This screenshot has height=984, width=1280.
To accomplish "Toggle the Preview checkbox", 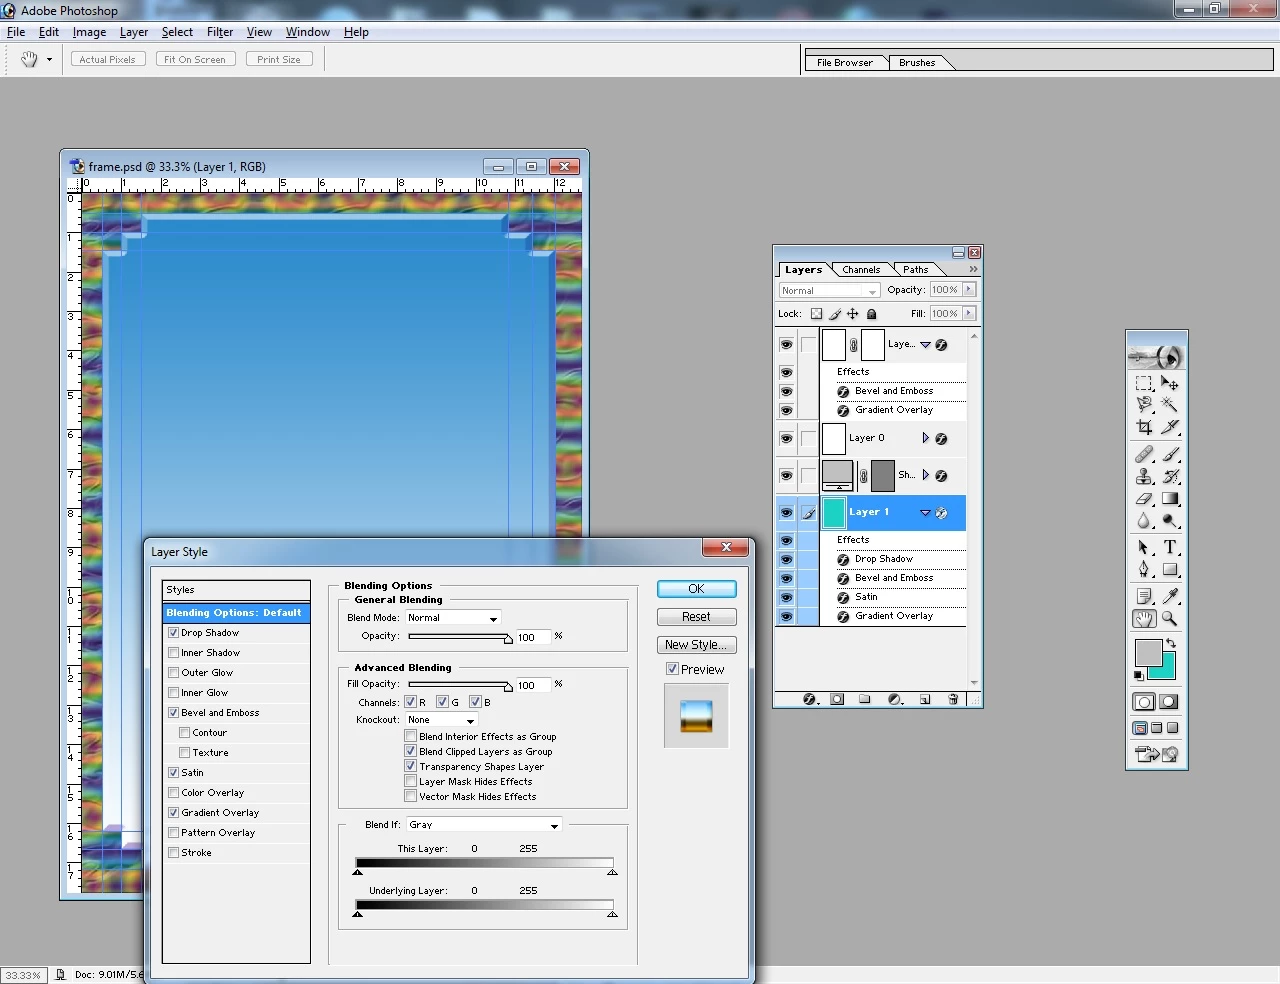I will click(672, 669).
